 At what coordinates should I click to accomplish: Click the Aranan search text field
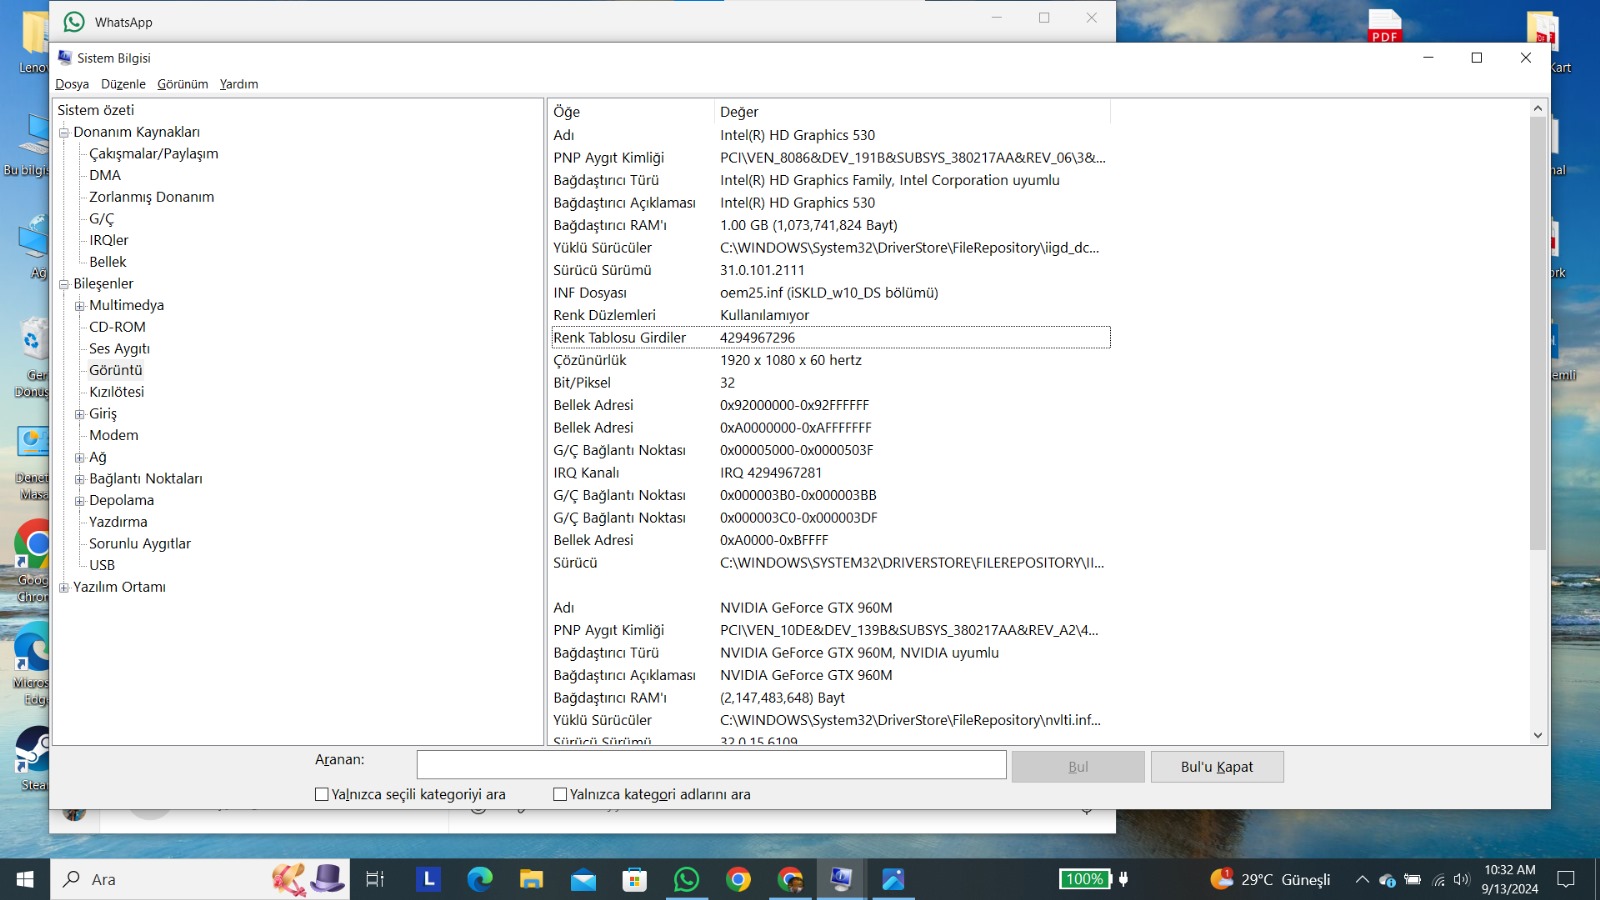click(712, 764)
